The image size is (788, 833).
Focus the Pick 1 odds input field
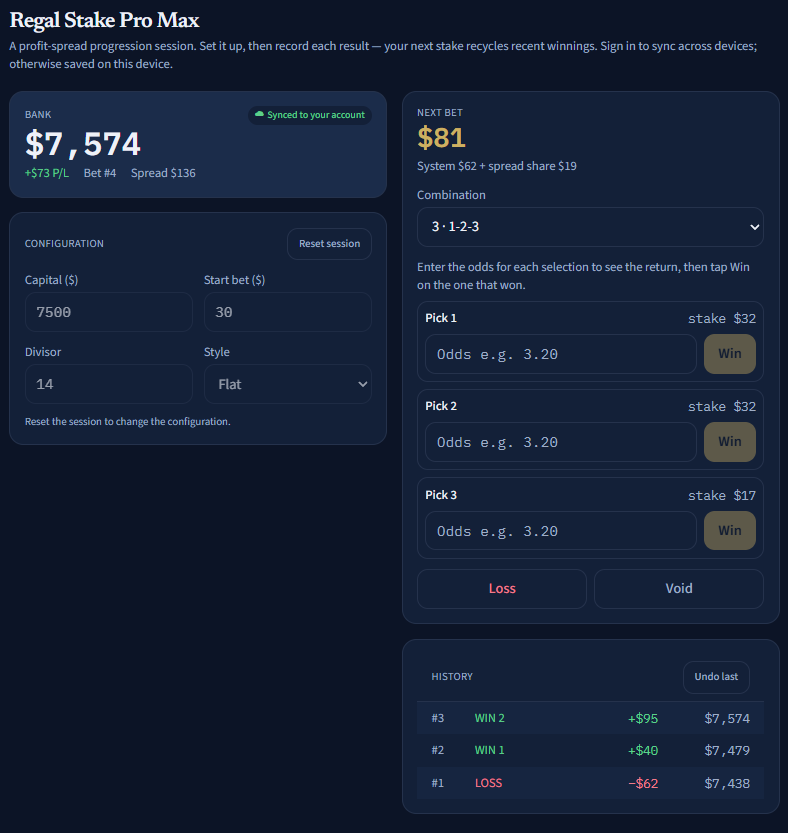point(561,354)
